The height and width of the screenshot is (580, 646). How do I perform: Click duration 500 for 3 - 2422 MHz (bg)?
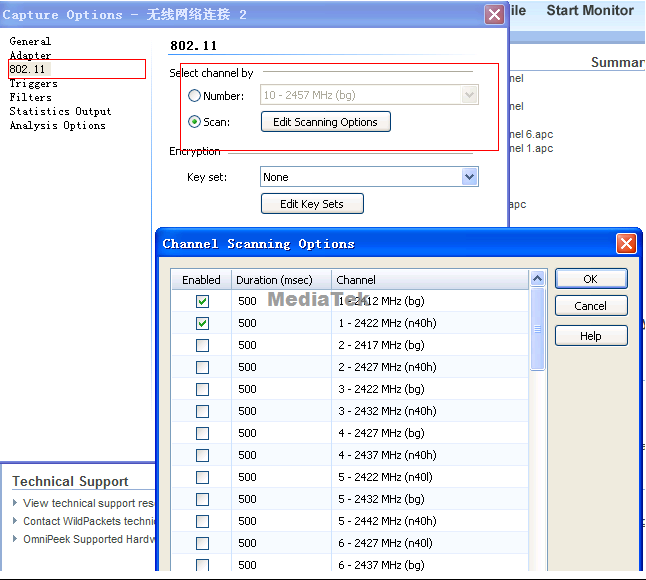click(x=248, y=389)
